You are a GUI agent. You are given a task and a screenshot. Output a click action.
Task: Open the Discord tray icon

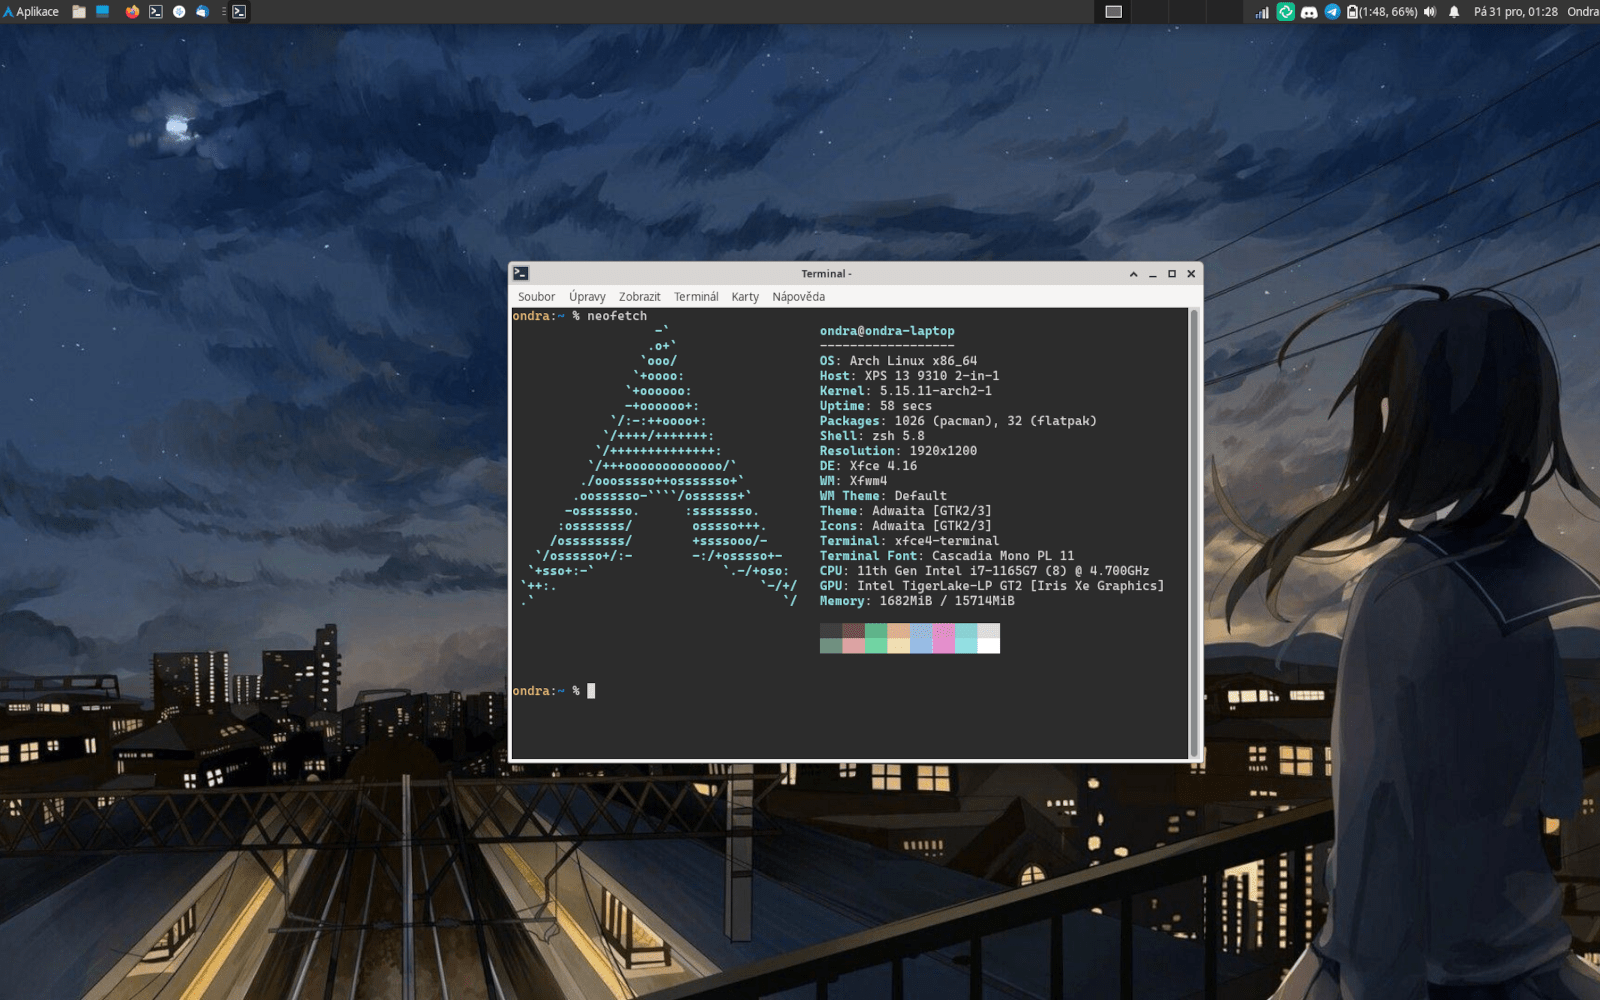[x=1309, y=12]
